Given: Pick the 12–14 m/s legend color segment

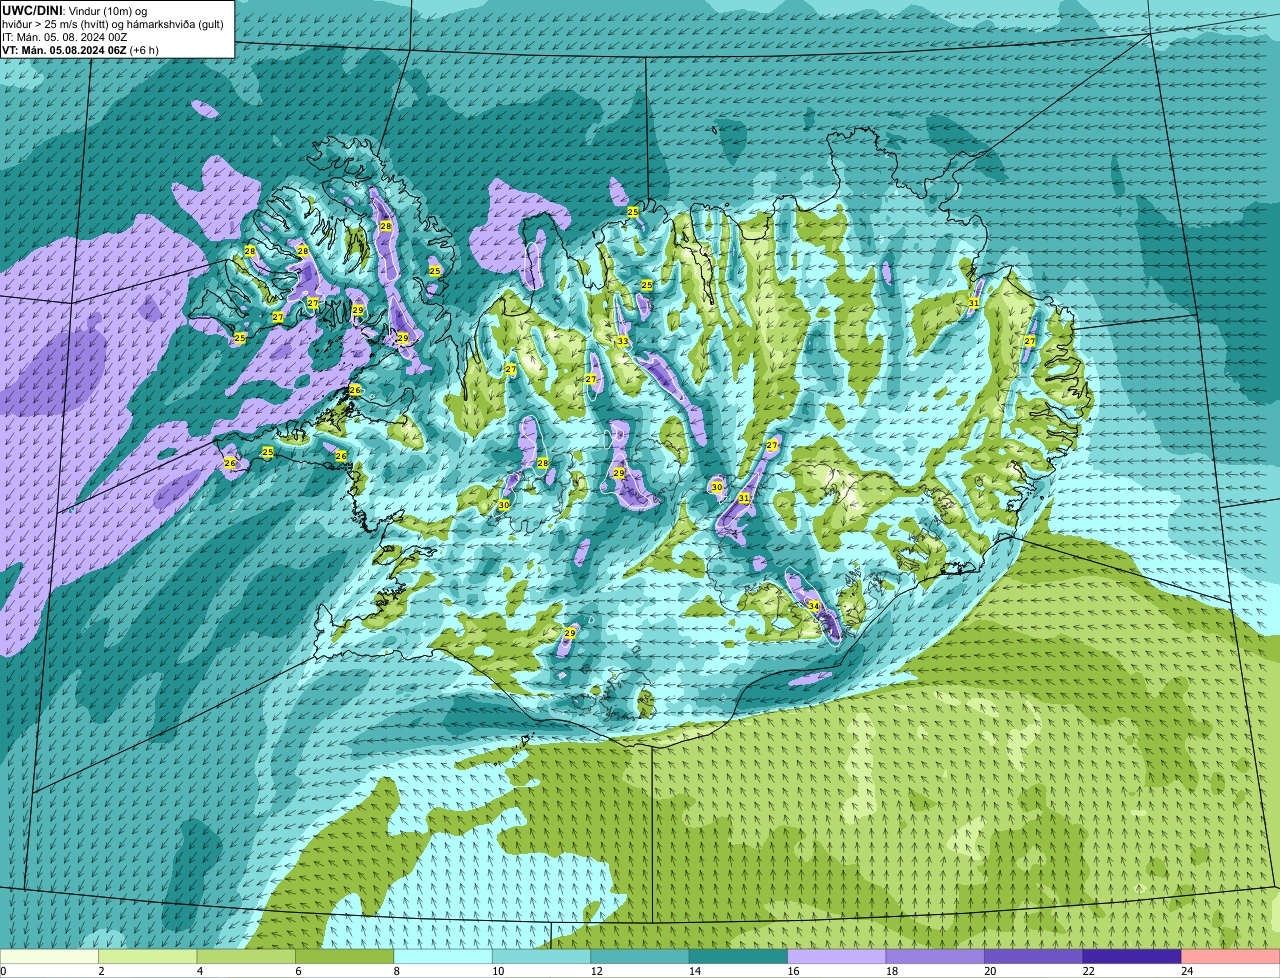Looking at the screenshot, I should click(641, 956).
